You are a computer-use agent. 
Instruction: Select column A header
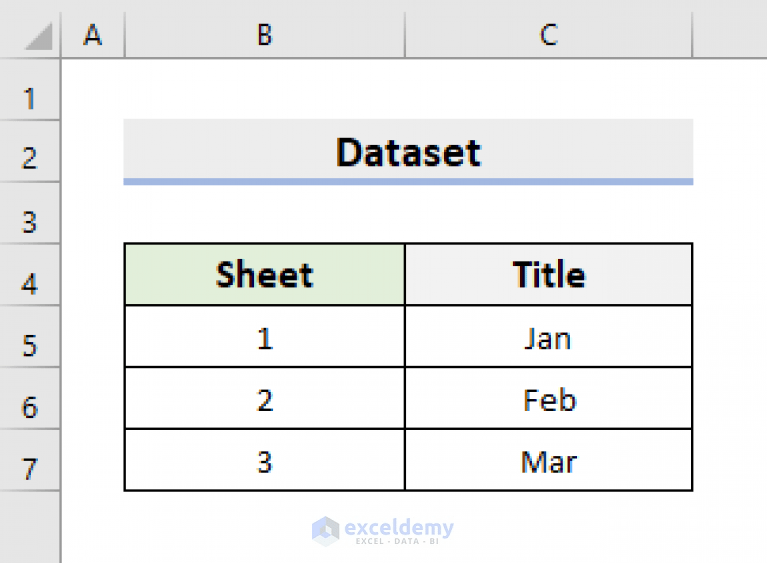[x=93, y=35]
